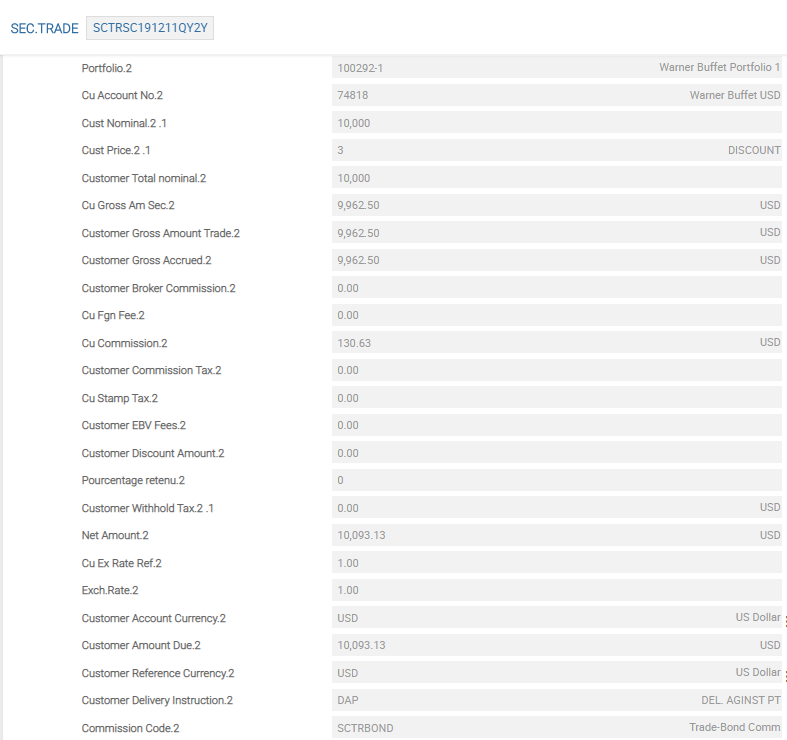Click the dotted icon beside Customer Account Currency.2

[x=785, y=621]
